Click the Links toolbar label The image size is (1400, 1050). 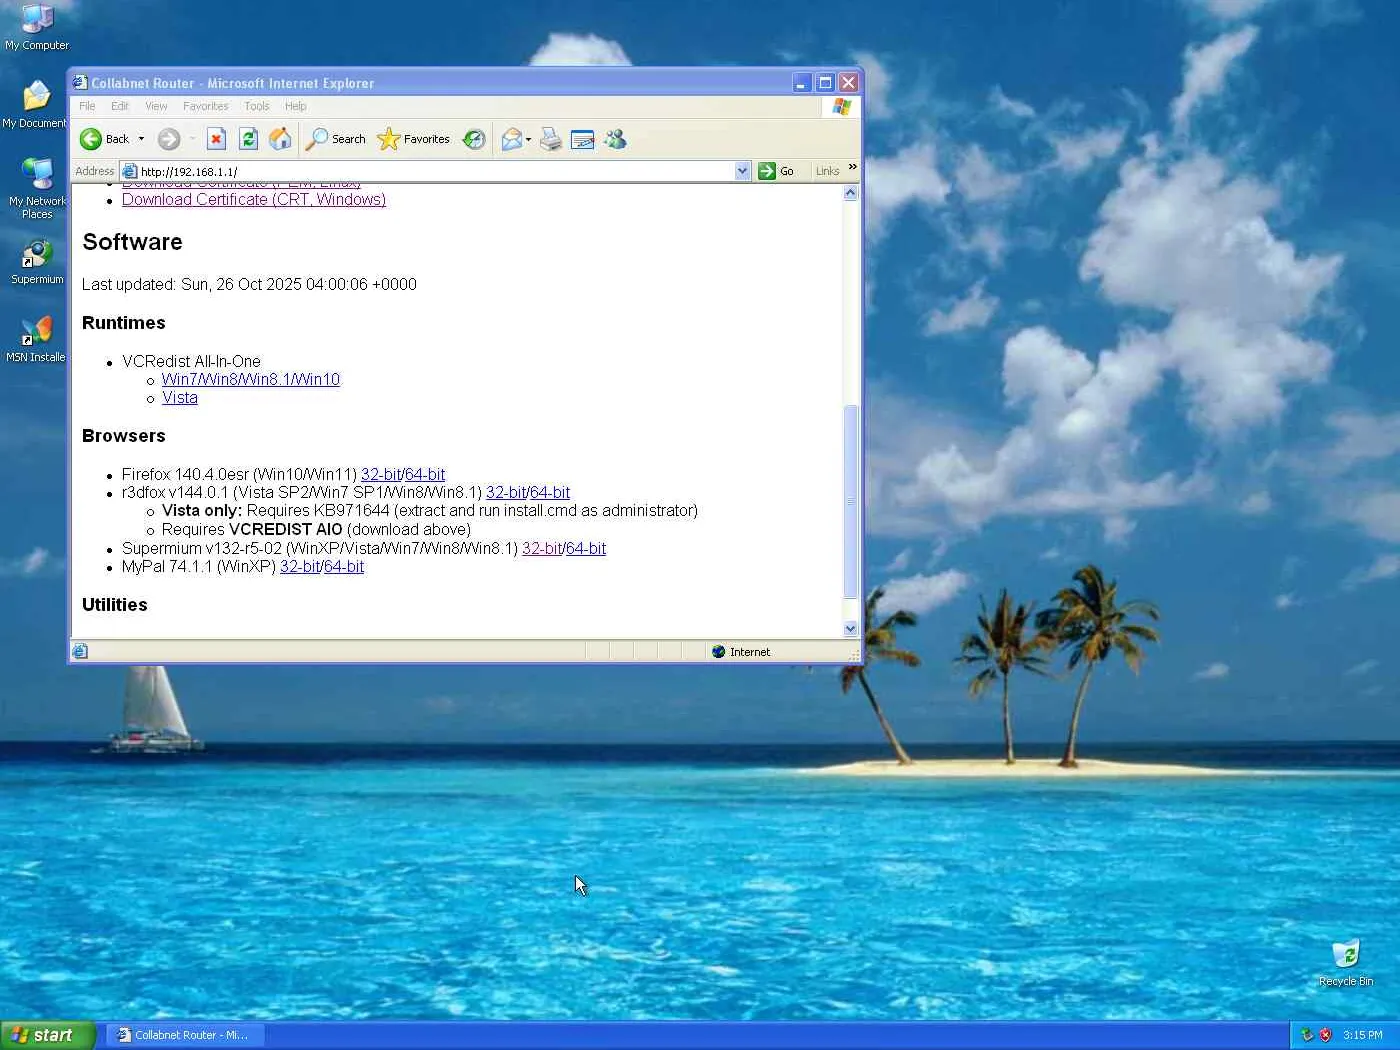[x=827, y=171]
